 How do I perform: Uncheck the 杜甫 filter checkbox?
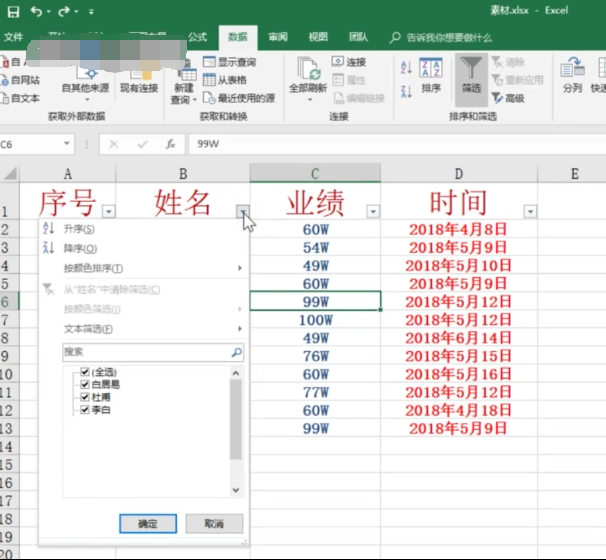[85, 397]
